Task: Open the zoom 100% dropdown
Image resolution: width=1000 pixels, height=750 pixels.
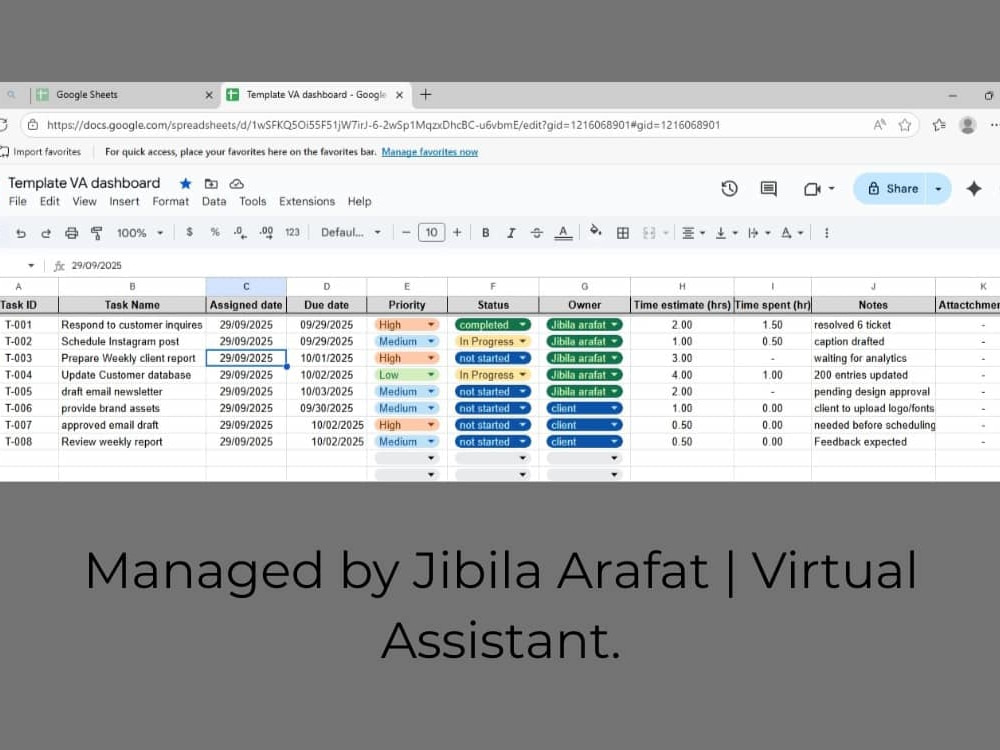Action: pyautogui.click(x=140, y=233)
